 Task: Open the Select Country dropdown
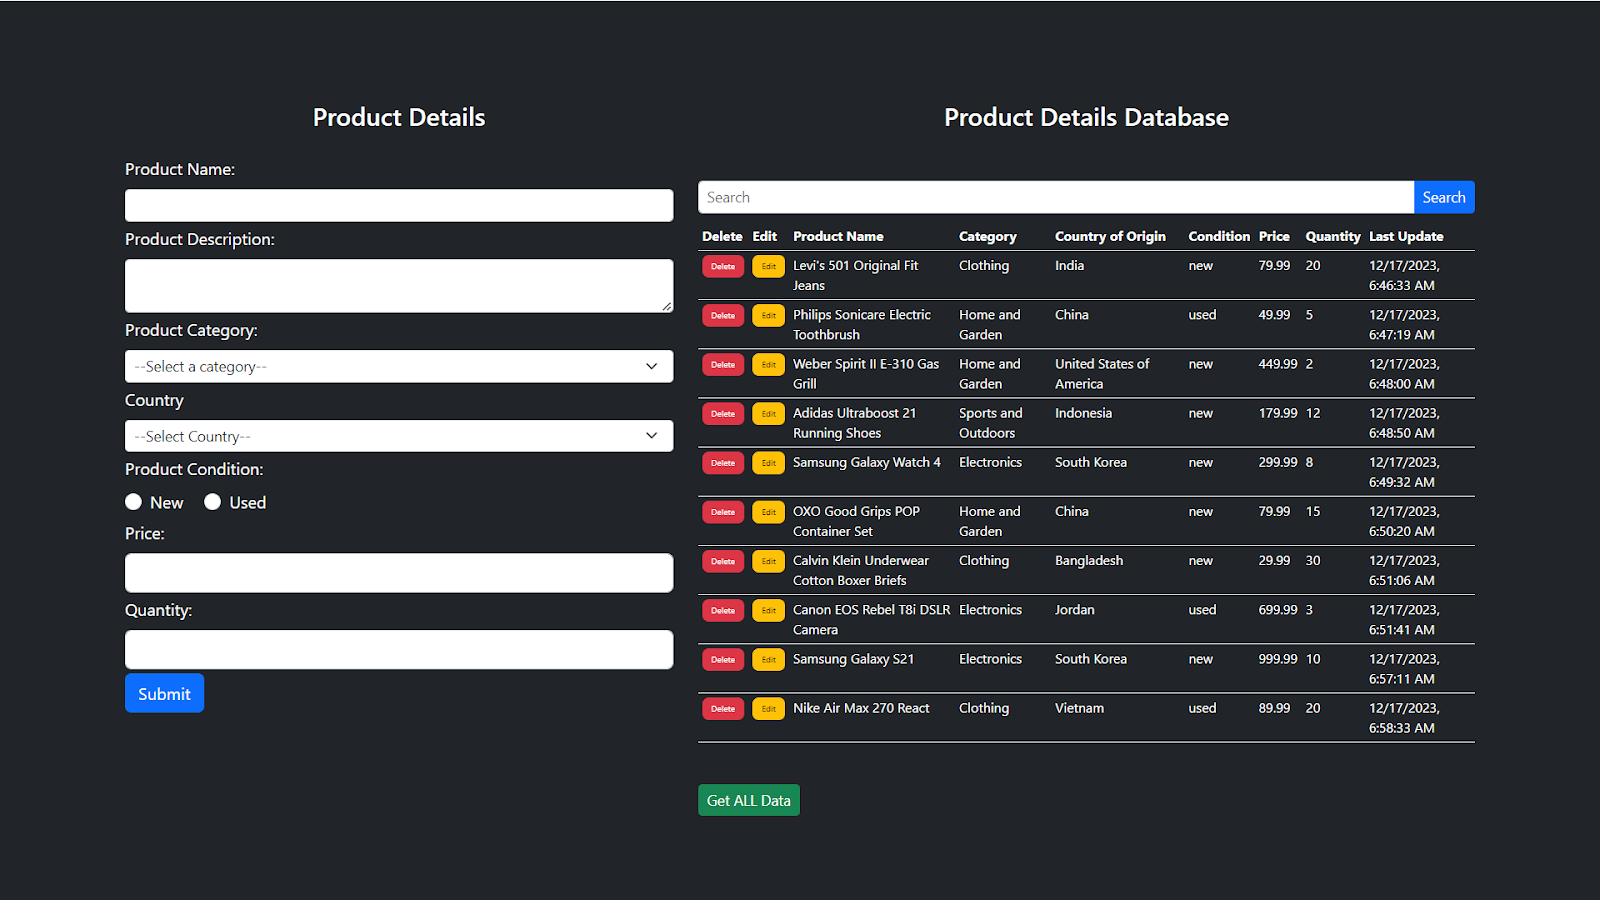click(x=399, y=436)
